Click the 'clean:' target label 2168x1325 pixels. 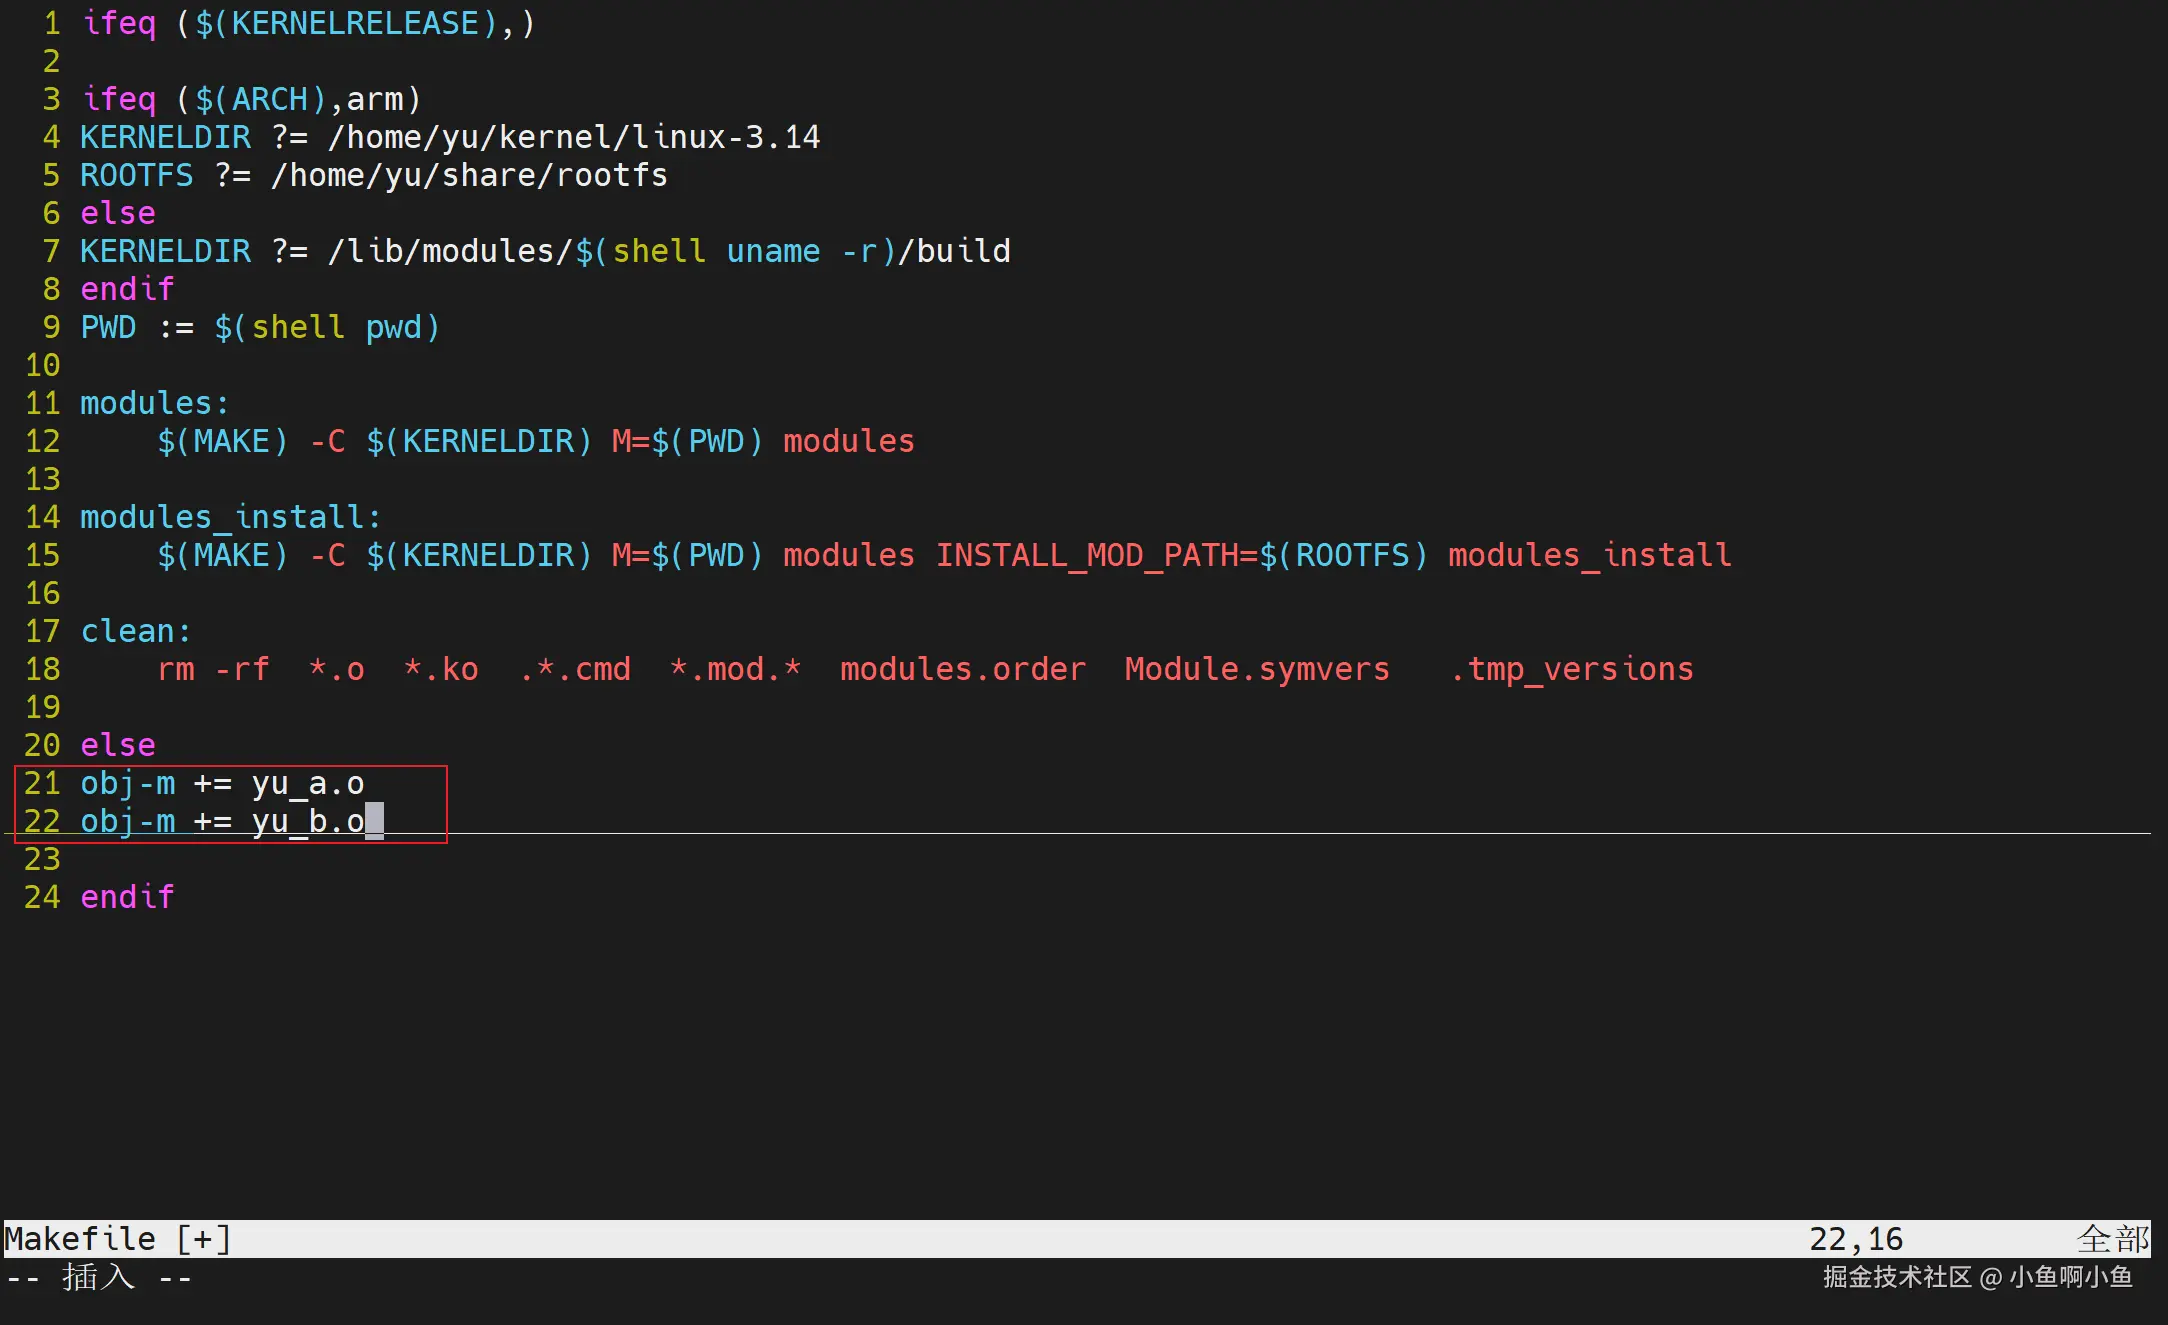click(135, 631)
